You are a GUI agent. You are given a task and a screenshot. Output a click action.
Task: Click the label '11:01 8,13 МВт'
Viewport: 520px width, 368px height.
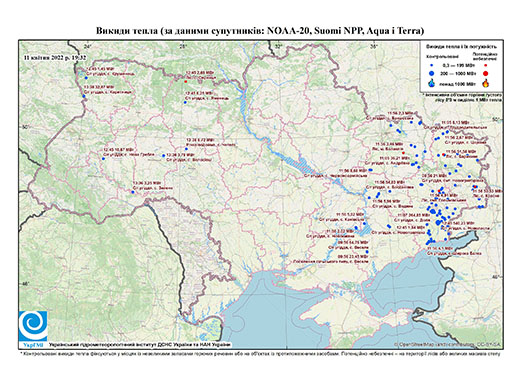(x=454, y=122)
